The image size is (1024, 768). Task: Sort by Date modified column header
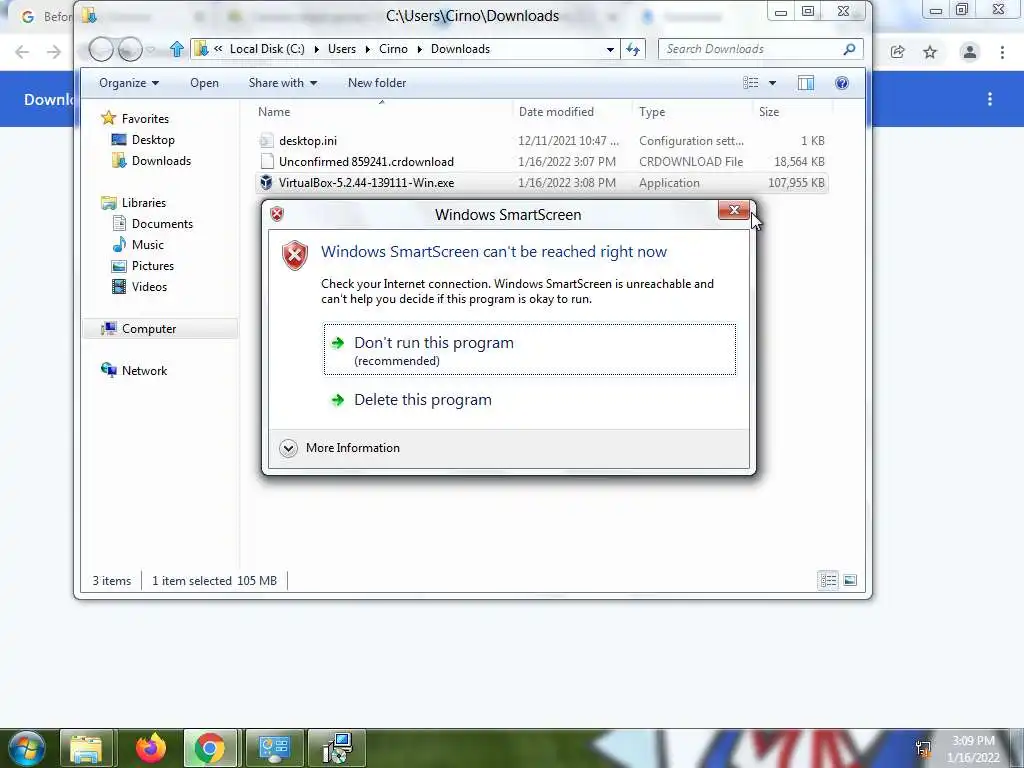click(572, 112)
